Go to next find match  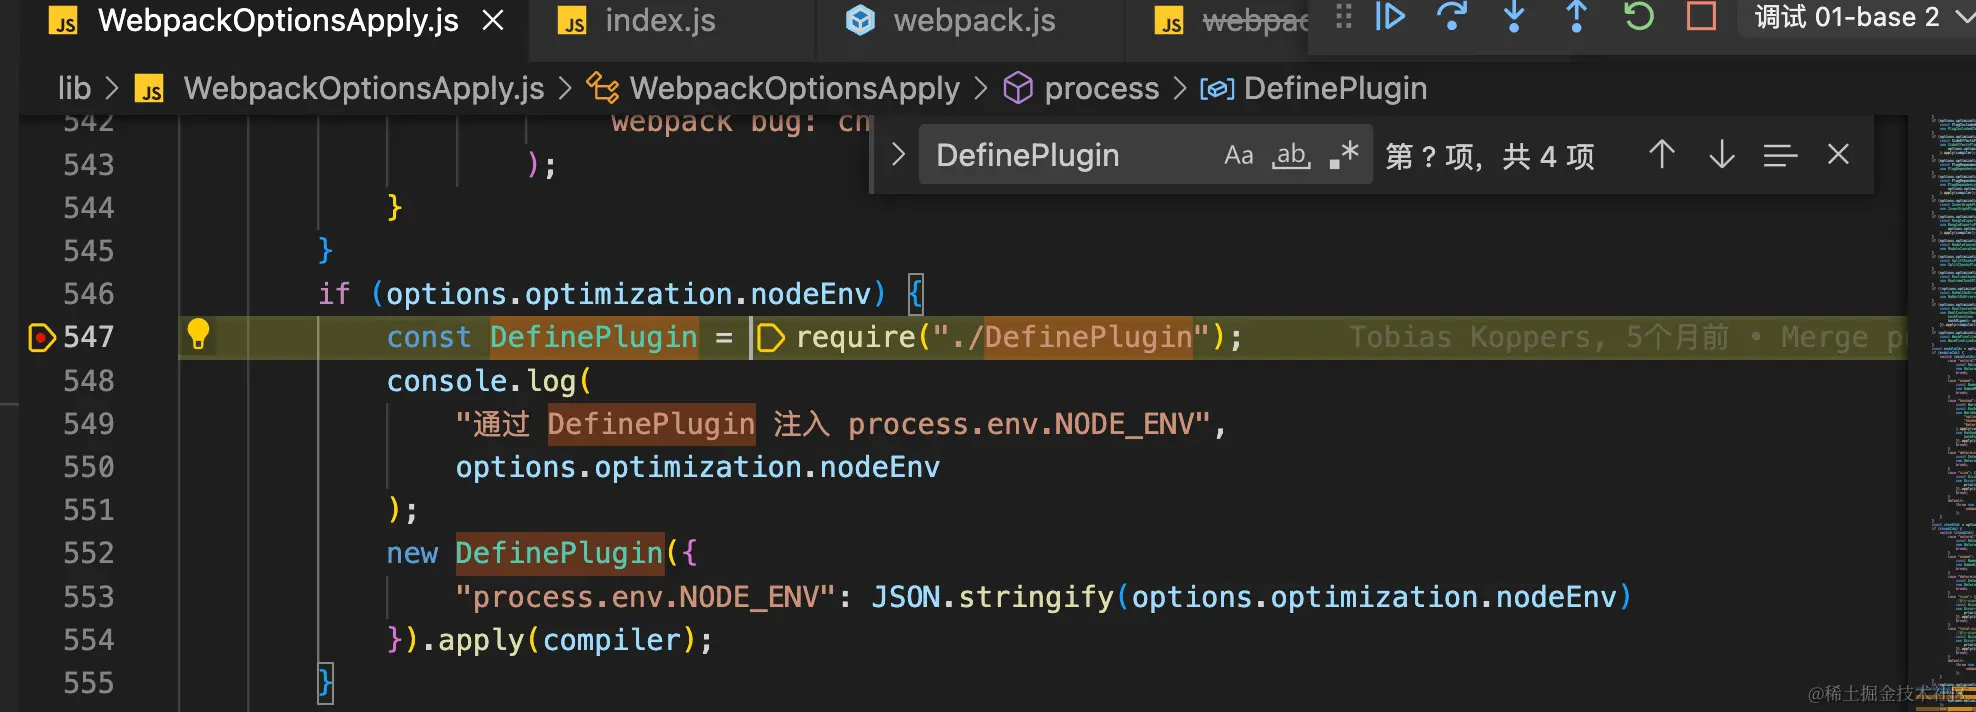click(1721, 155)
